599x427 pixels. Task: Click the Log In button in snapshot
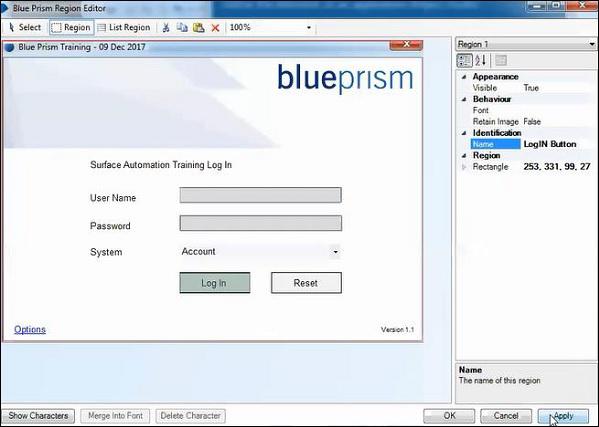point(215,283)
